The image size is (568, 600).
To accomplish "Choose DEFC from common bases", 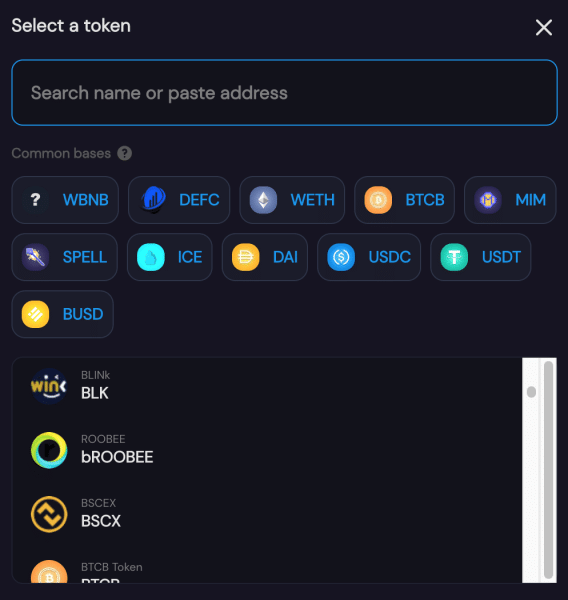I will point(179,200).
